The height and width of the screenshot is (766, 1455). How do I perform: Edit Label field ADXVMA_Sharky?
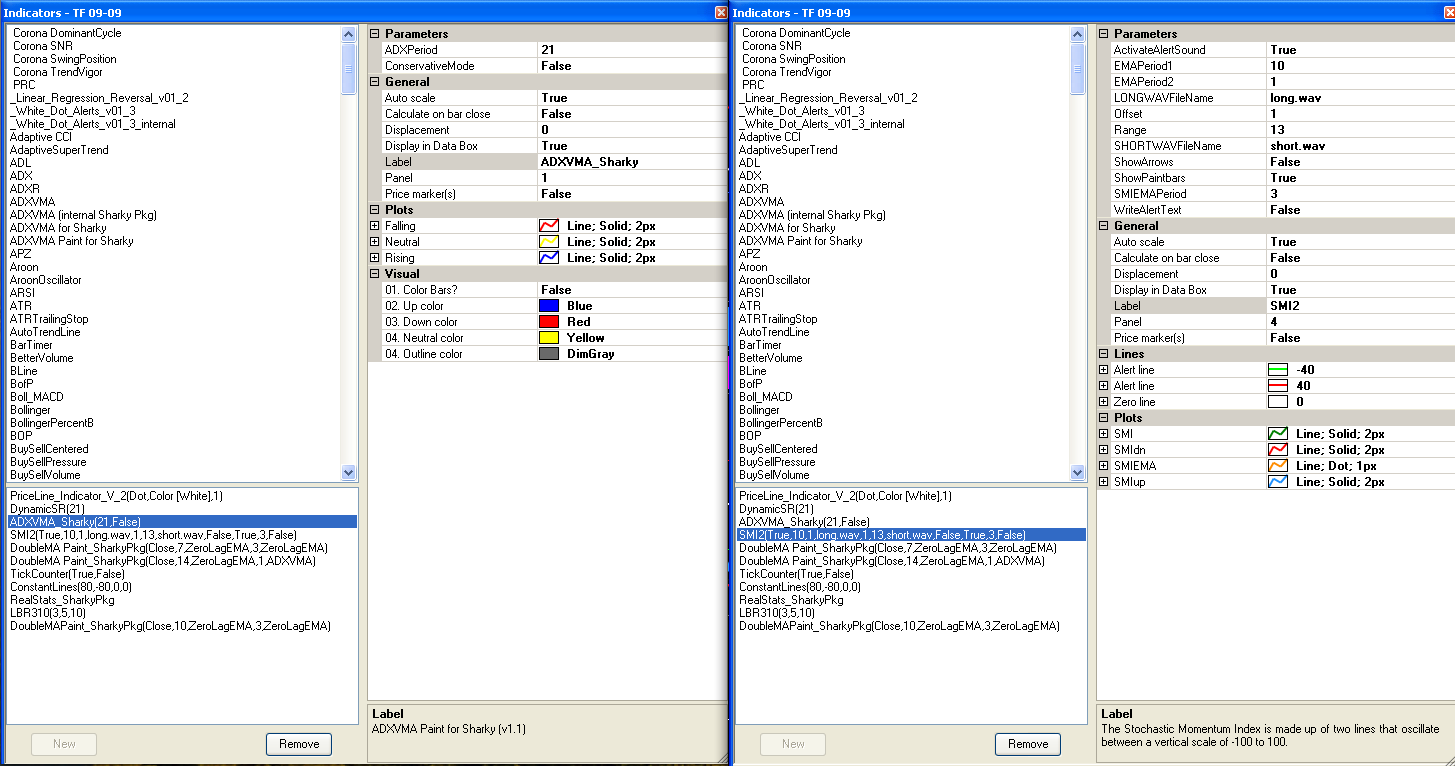tap(632, 162)
